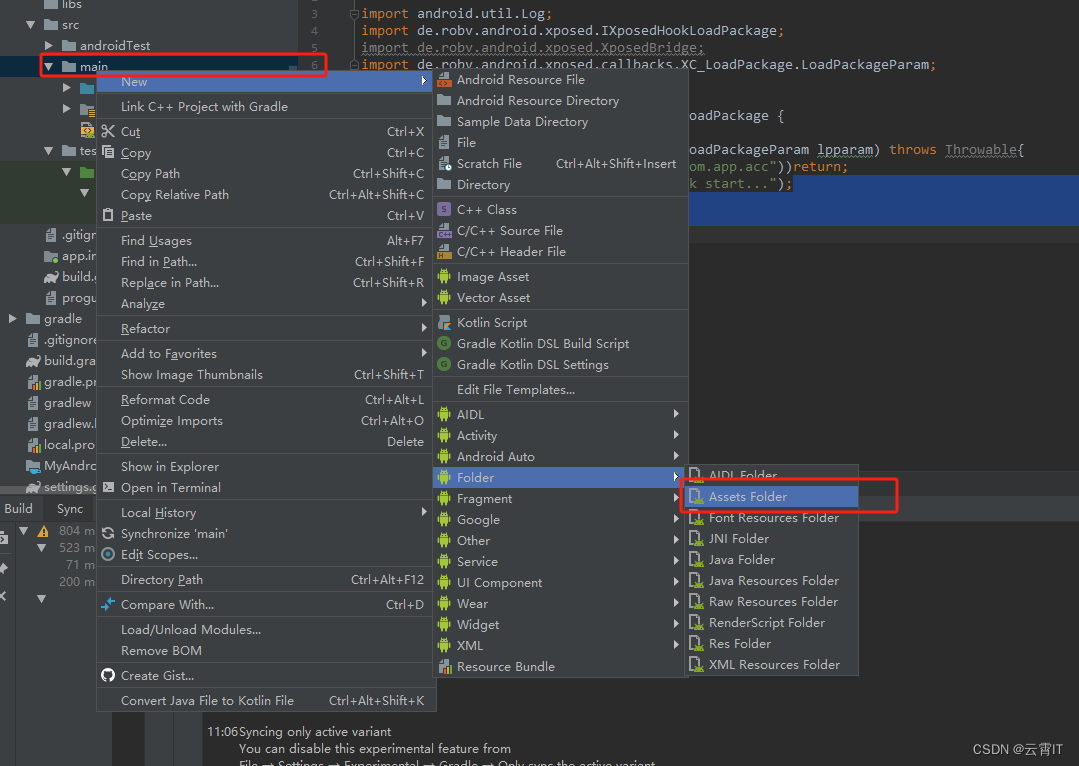Switch to the Build tab
This screenshot has height=766, width=1079.
click(x=17, y=508)
